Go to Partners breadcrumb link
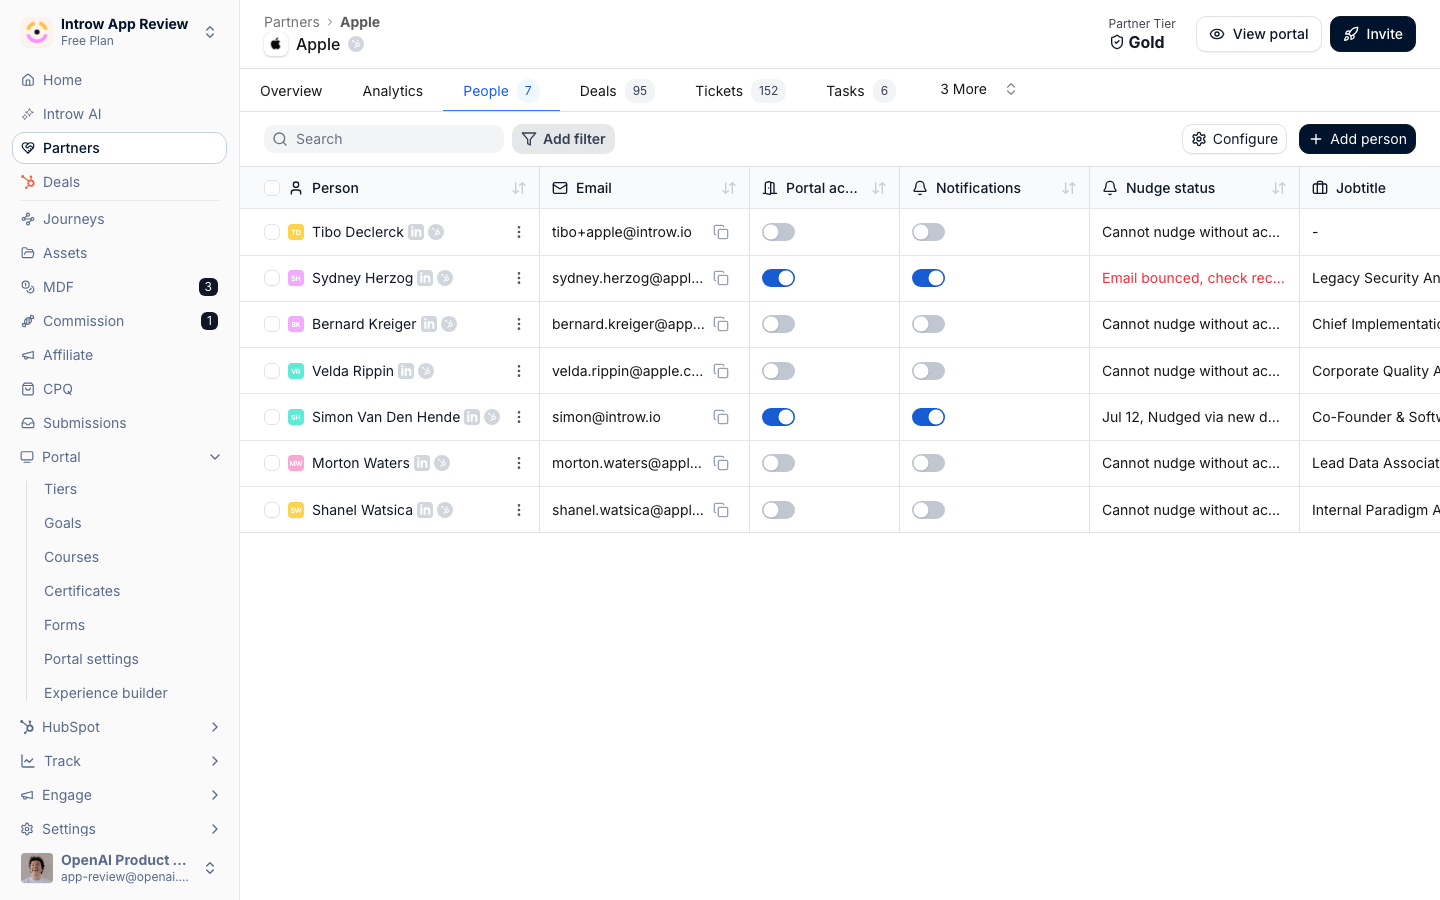Viewport: 1440px width, 900px height. [x=291, y=22]
